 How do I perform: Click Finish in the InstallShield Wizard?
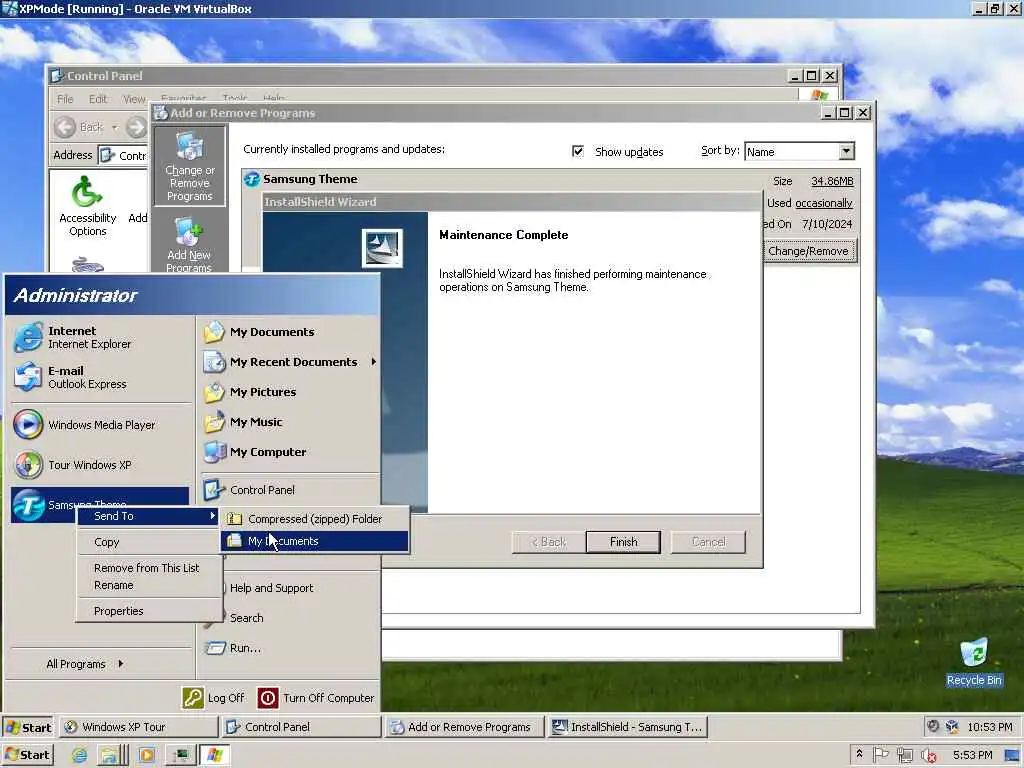[x=623, y=542]
